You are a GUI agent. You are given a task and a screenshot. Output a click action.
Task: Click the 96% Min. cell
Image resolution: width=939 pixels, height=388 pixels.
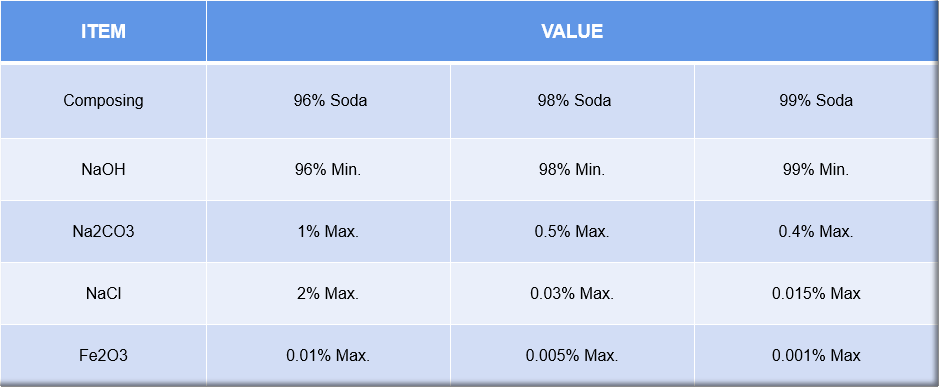click(330, 169)
